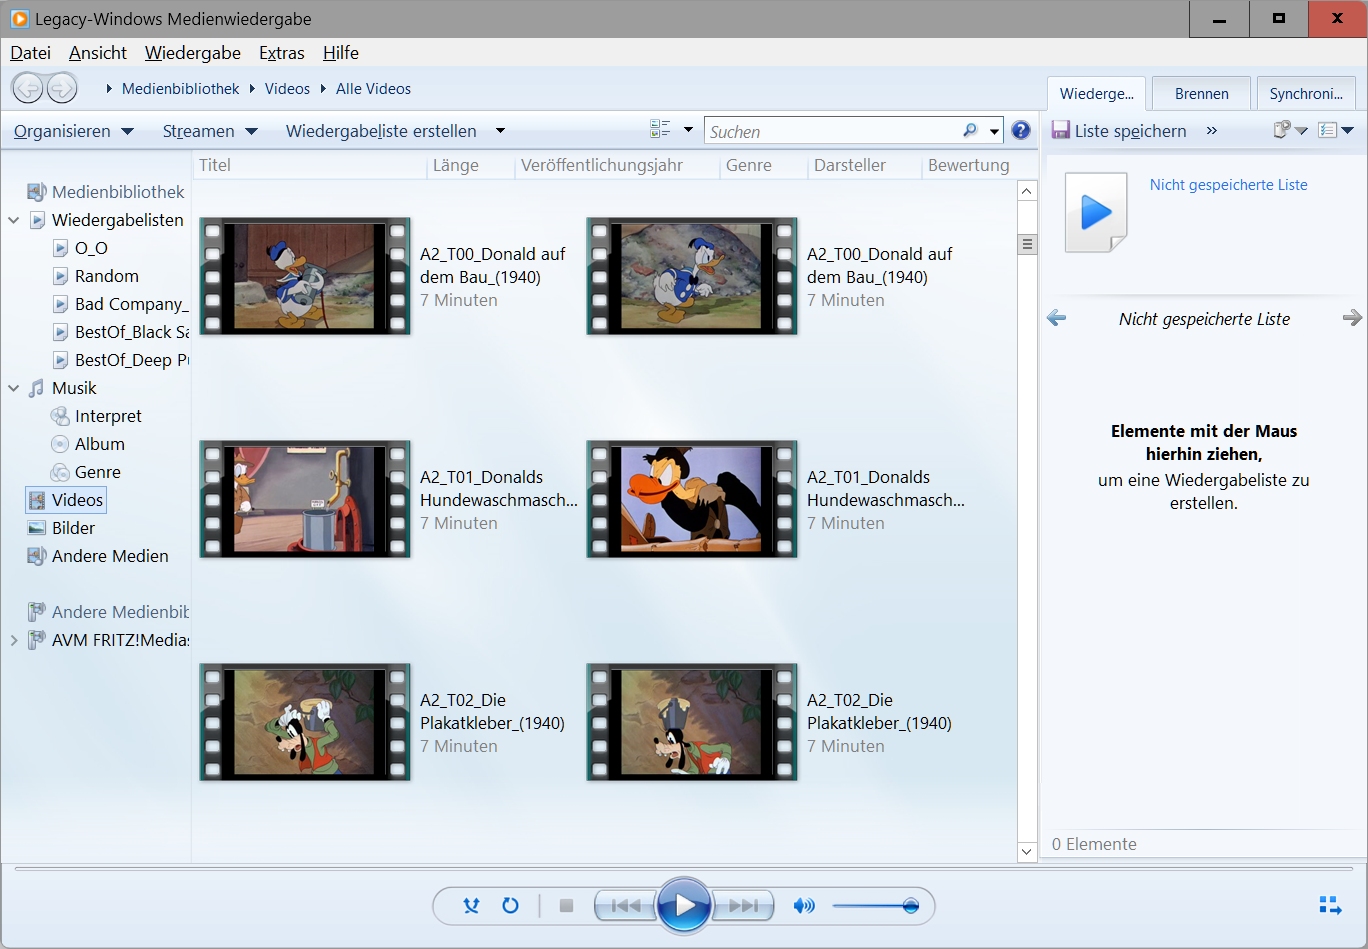Open the Organisieren dropdown
Screen dimensions: 1368x949
point(74,131)
